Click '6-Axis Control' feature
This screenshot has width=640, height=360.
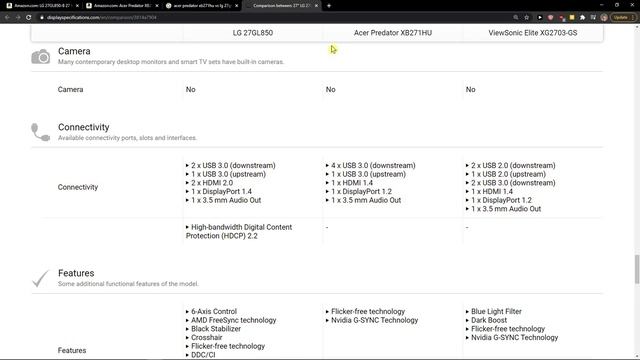(x=214, y=311)
